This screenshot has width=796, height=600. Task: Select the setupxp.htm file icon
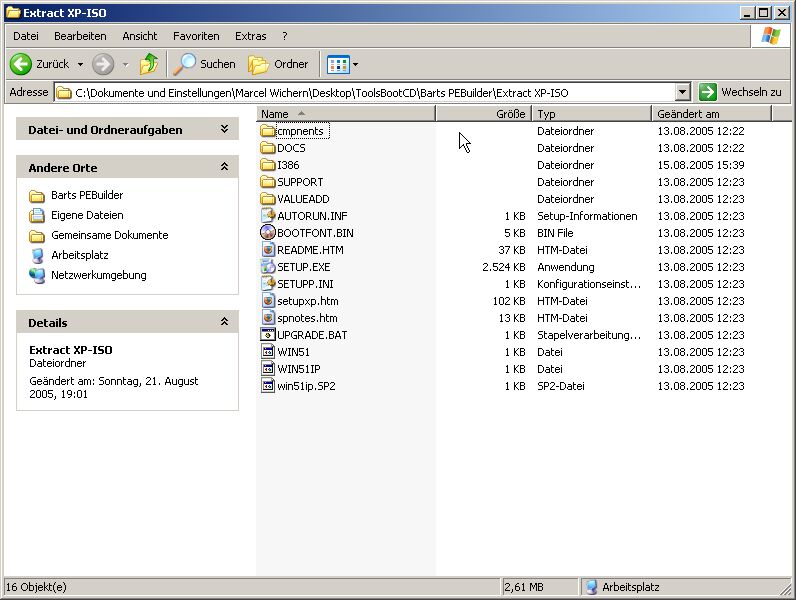click(268, 301)
